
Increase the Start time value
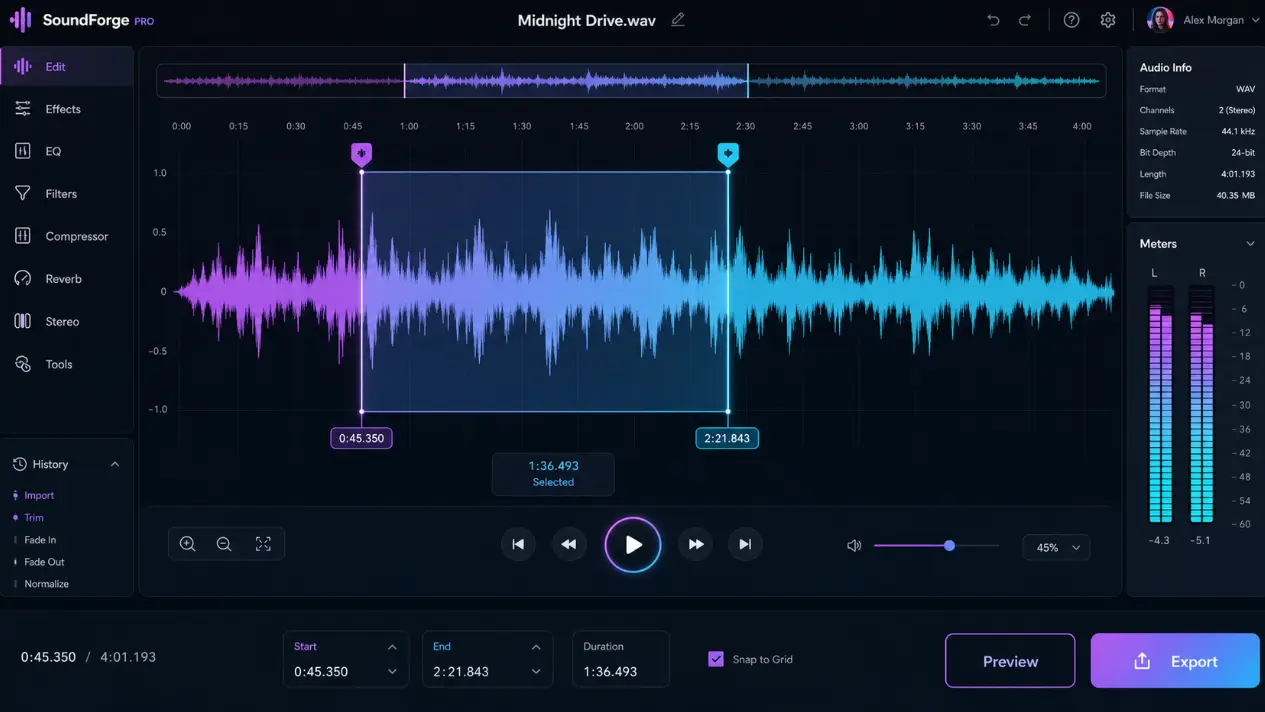point(392,647)
